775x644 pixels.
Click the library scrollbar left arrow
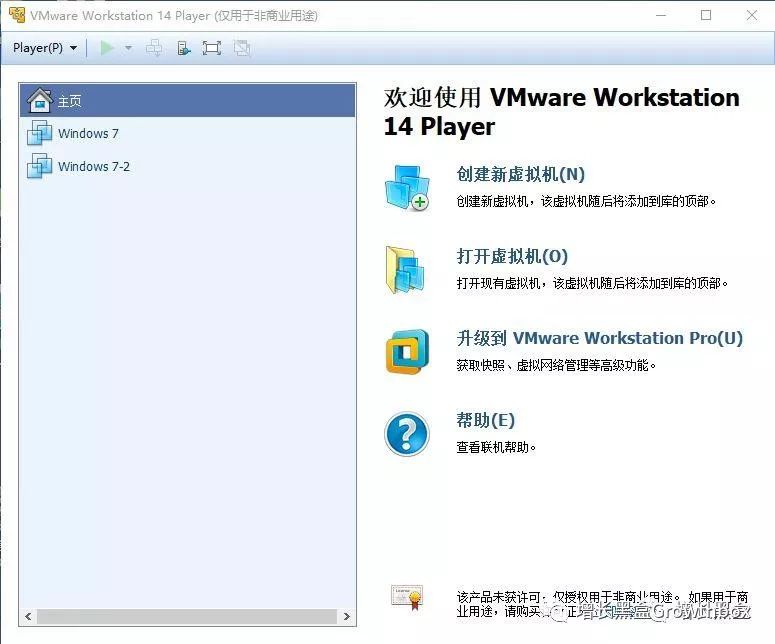point(28,616)
